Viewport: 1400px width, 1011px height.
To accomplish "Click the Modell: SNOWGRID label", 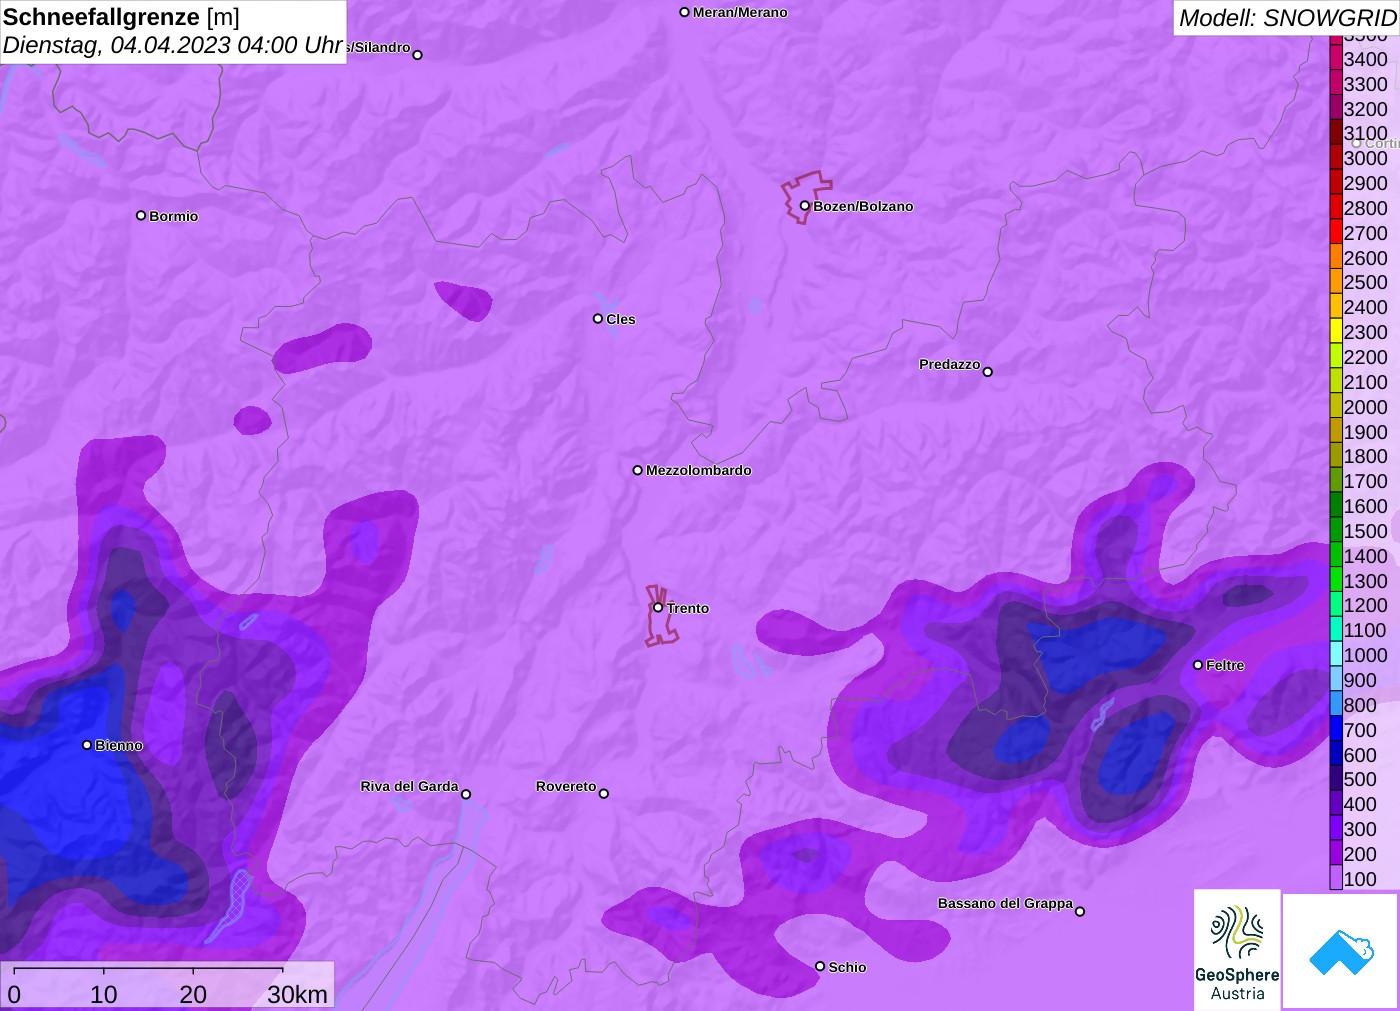I will (1287, 18).
